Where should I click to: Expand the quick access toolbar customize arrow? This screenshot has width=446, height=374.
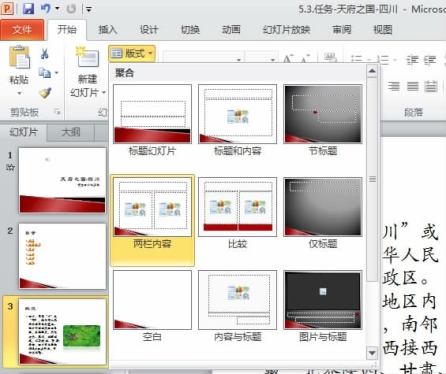[89, 9]
